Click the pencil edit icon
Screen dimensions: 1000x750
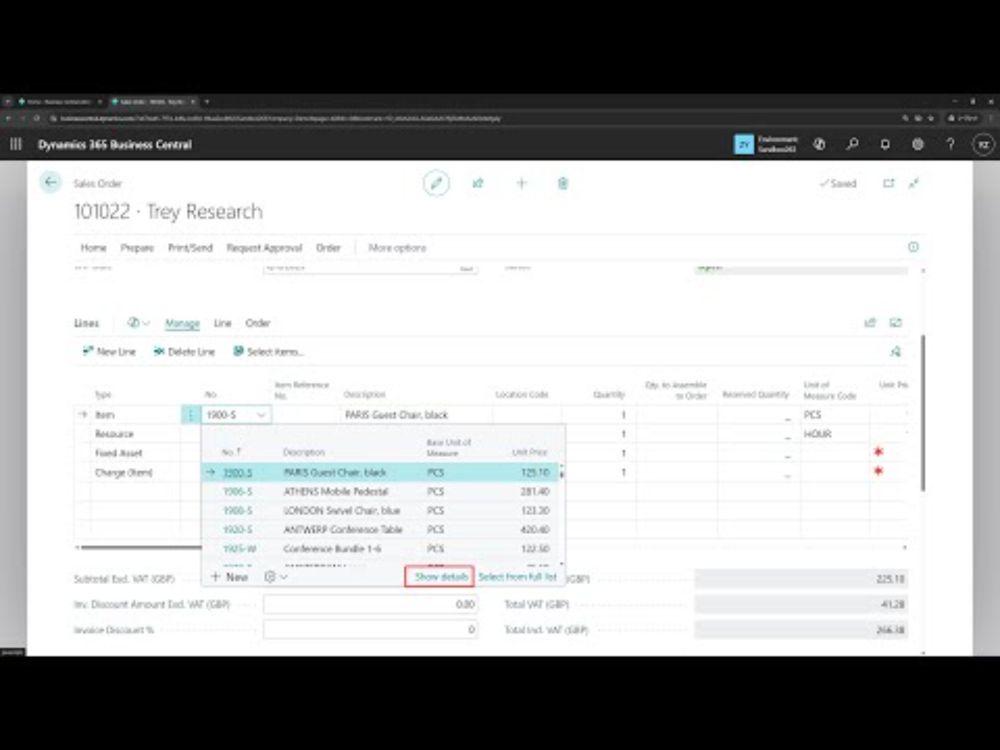[436, 184]
